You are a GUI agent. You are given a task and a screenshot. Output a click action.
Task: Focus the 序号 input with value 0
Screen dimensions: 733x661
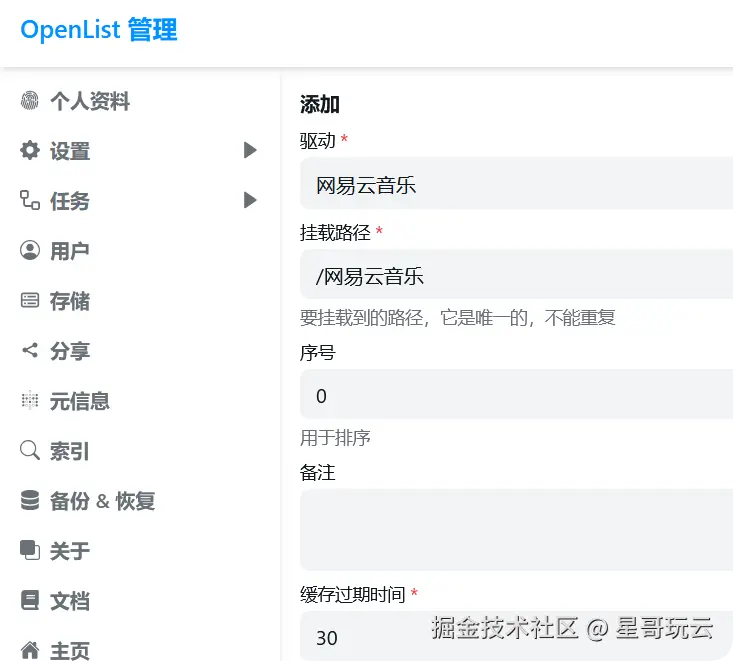(516, 394)
